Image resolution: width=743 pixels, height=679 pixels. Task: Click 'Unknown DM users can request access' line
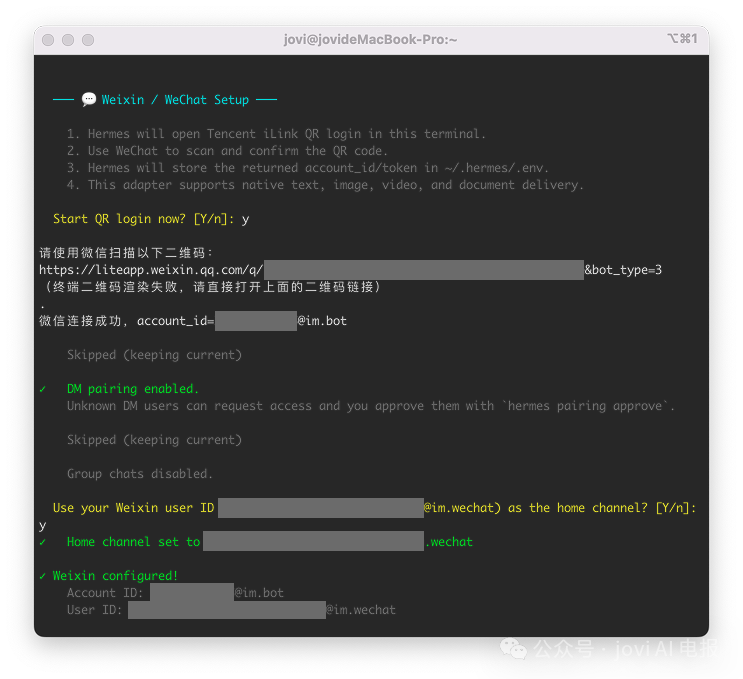371,406
